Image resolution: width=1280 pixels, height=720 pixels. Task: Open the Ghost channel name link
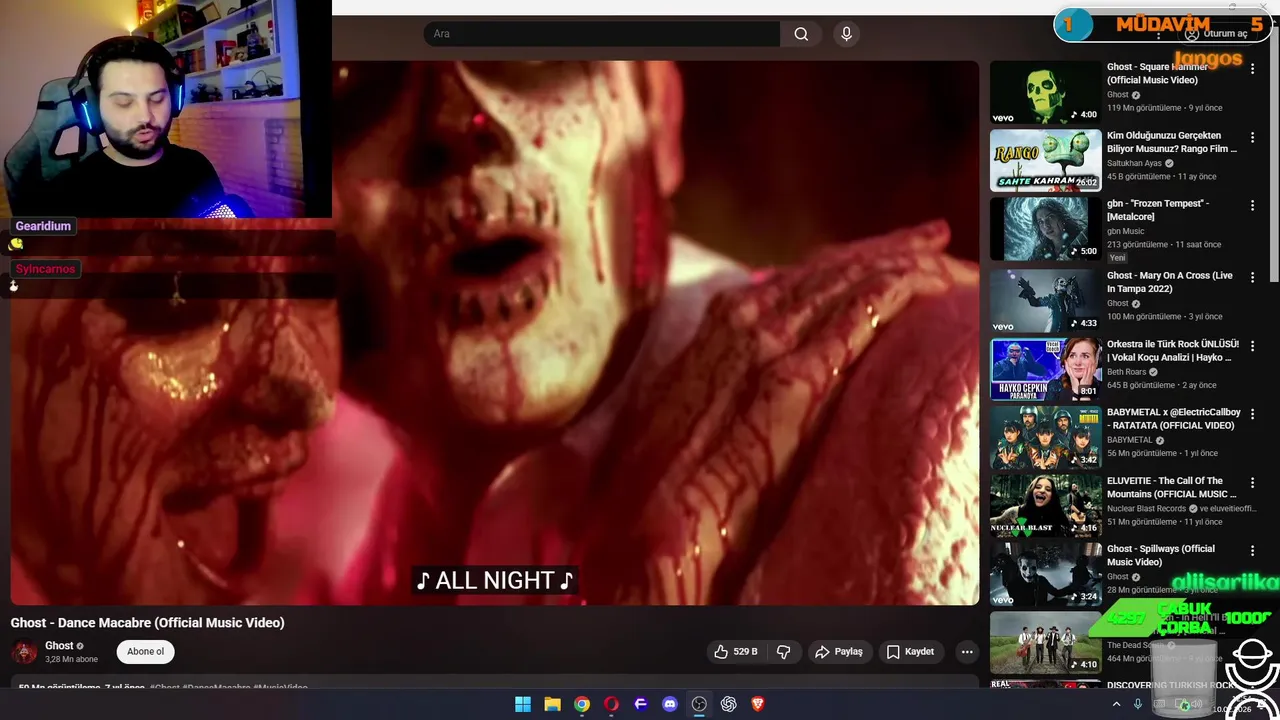59,646
